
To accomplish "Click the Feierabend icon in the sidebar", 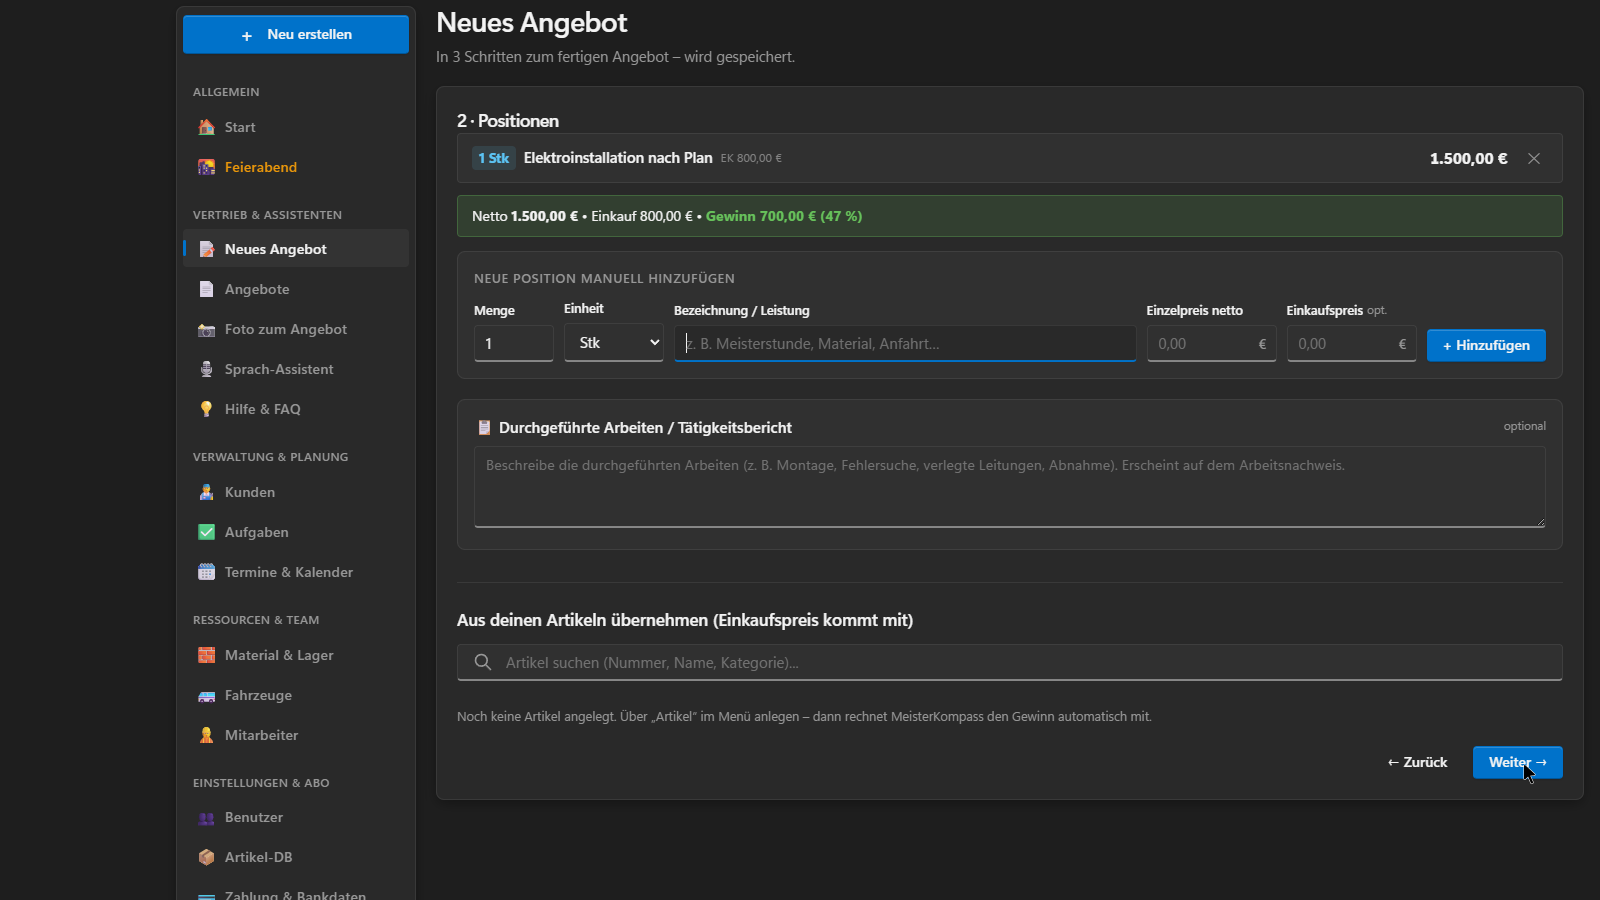I will click(206, 167).
